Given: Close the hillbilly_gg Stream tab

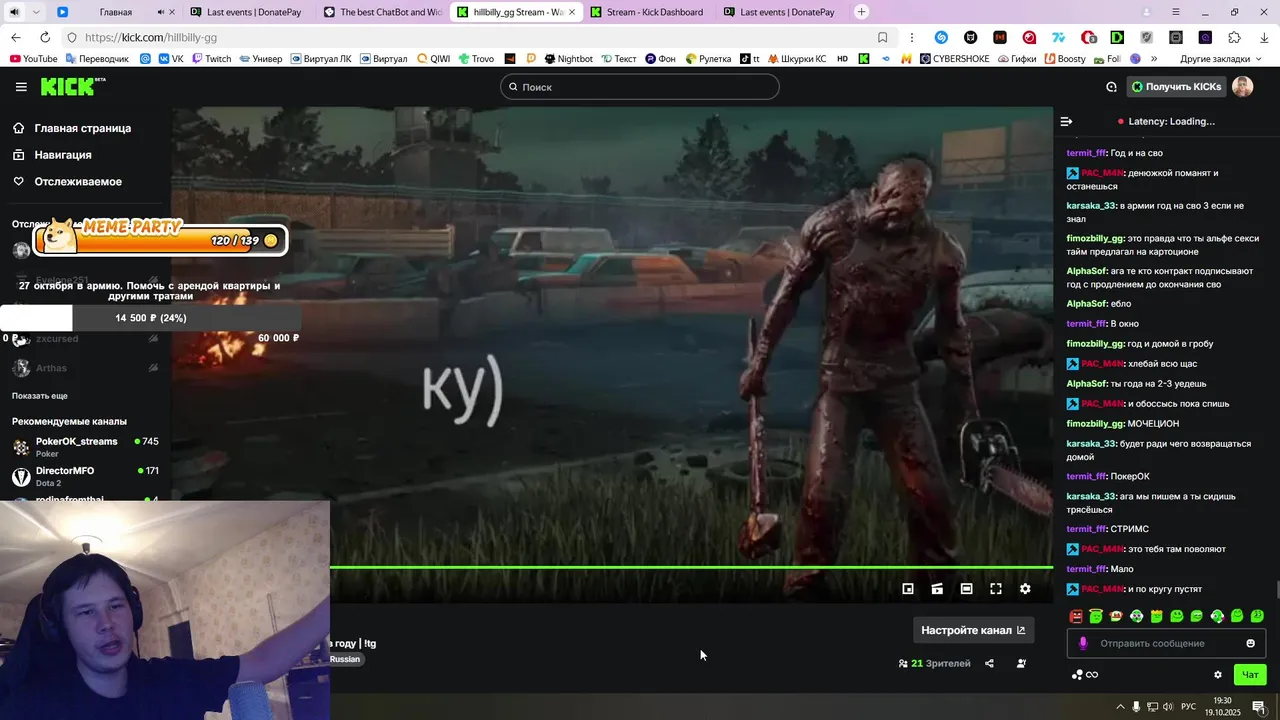Looking at the screenshot, I should [x=572, y=12].
